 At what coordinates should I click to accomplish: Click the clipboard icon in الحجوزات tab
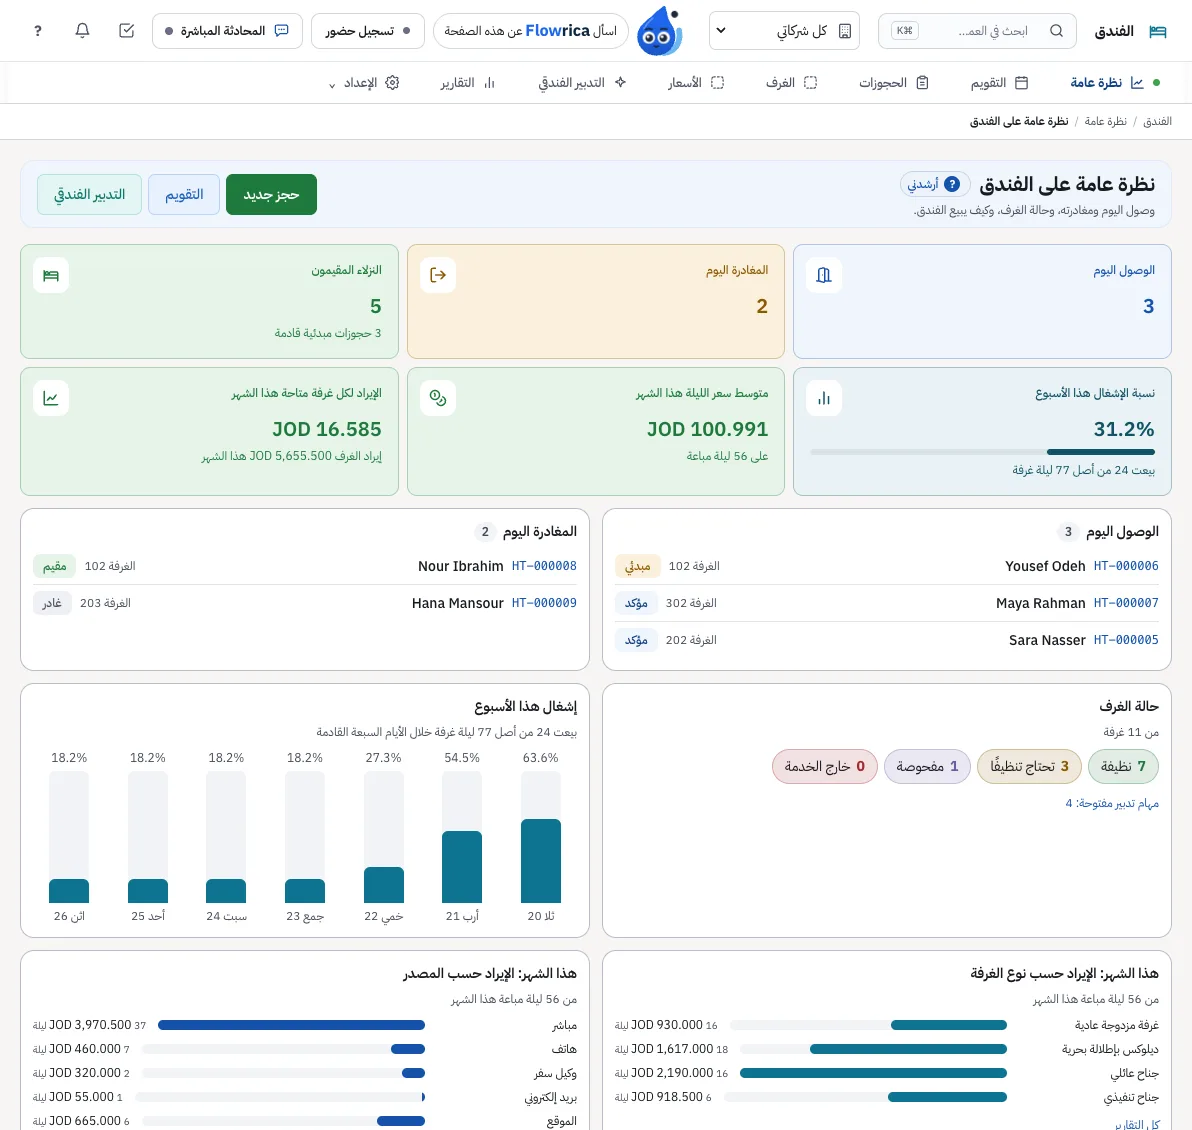(x=922, y=83)
